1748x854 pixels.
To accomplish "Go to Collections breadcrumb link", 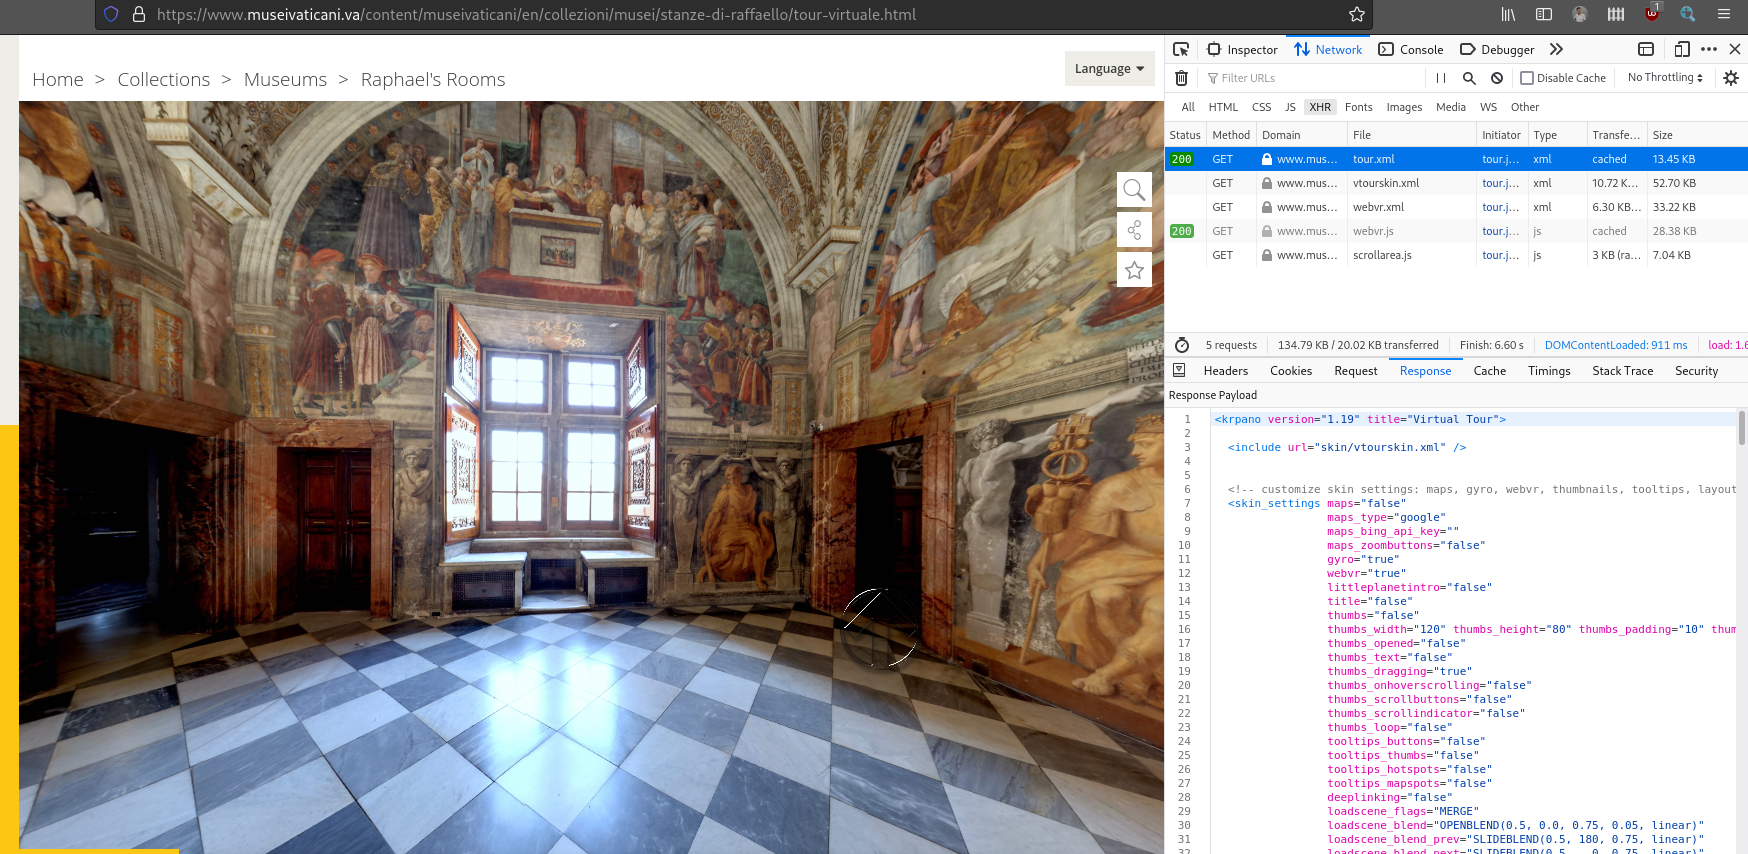I will [x=164, y=79].
